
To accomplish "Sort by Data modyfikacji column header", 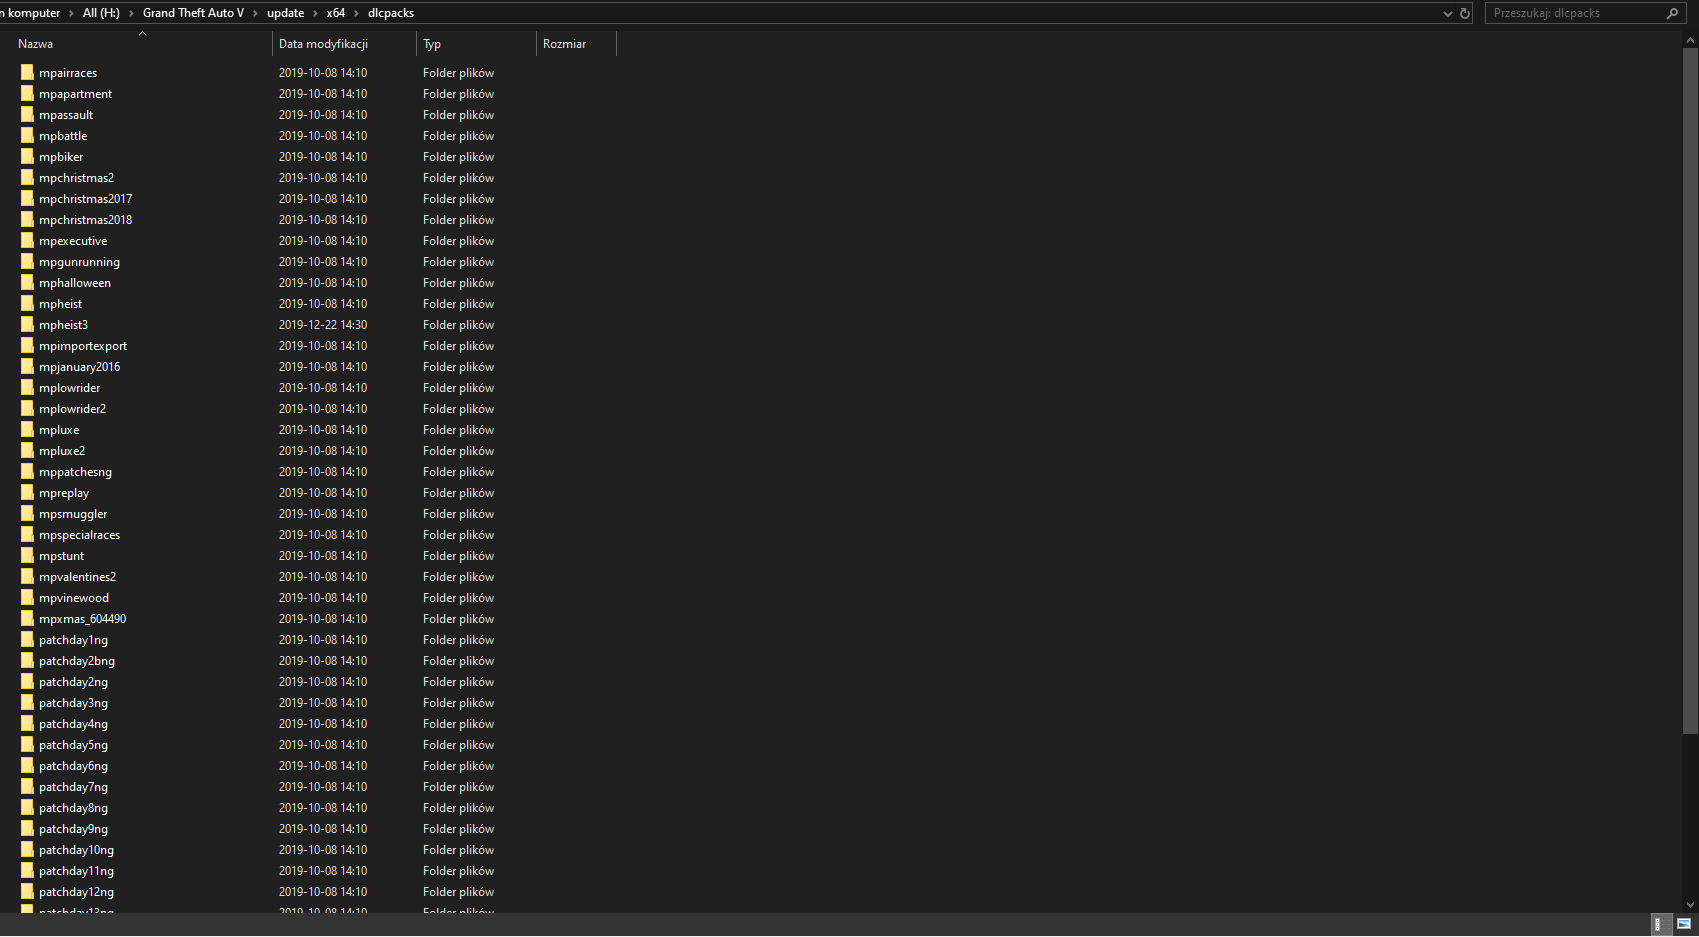I will coord(323,44).
